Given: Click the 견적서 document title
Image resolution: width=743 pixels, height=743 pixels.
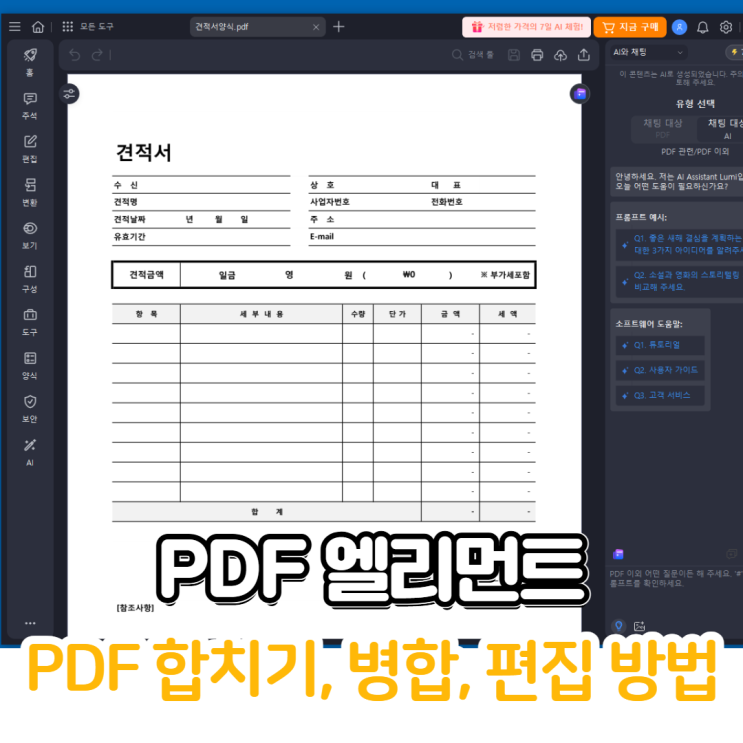Looking at the screenshot, I should [x=144, y=153].
